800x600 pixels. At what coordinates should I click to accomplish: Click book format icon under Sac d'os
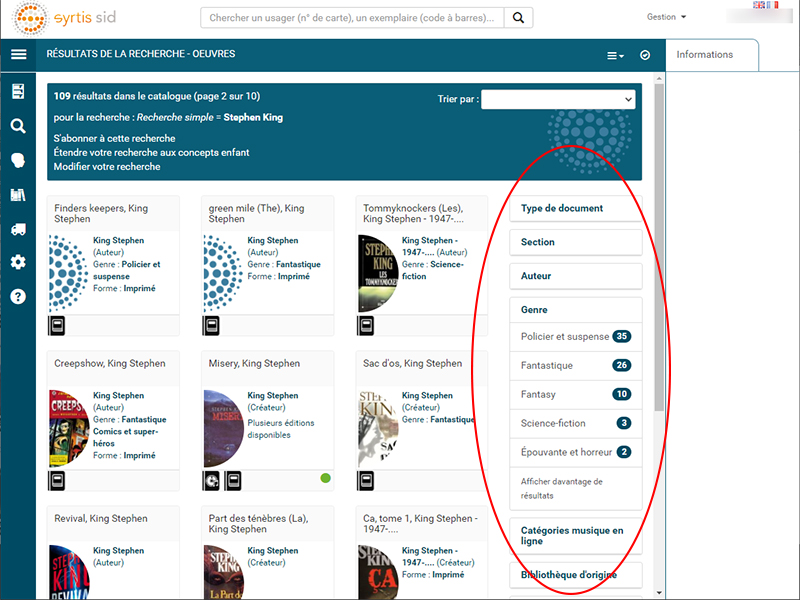point(366,481)
